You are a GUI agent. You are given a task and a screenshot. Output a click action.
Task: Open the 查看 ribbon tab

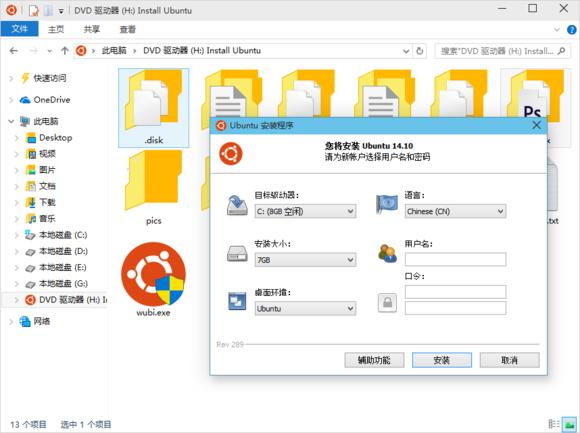point(128,29)
